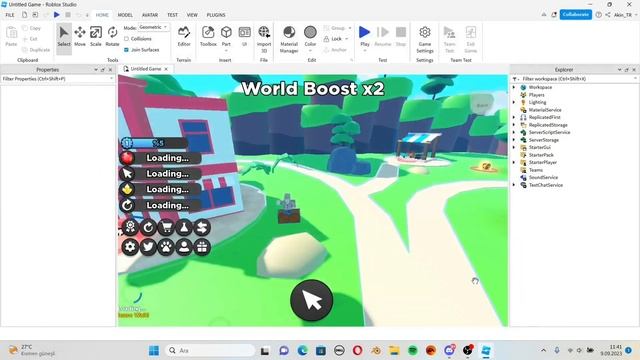
Task: Select the Untitled Game document tab
Action: pos(146,69)
